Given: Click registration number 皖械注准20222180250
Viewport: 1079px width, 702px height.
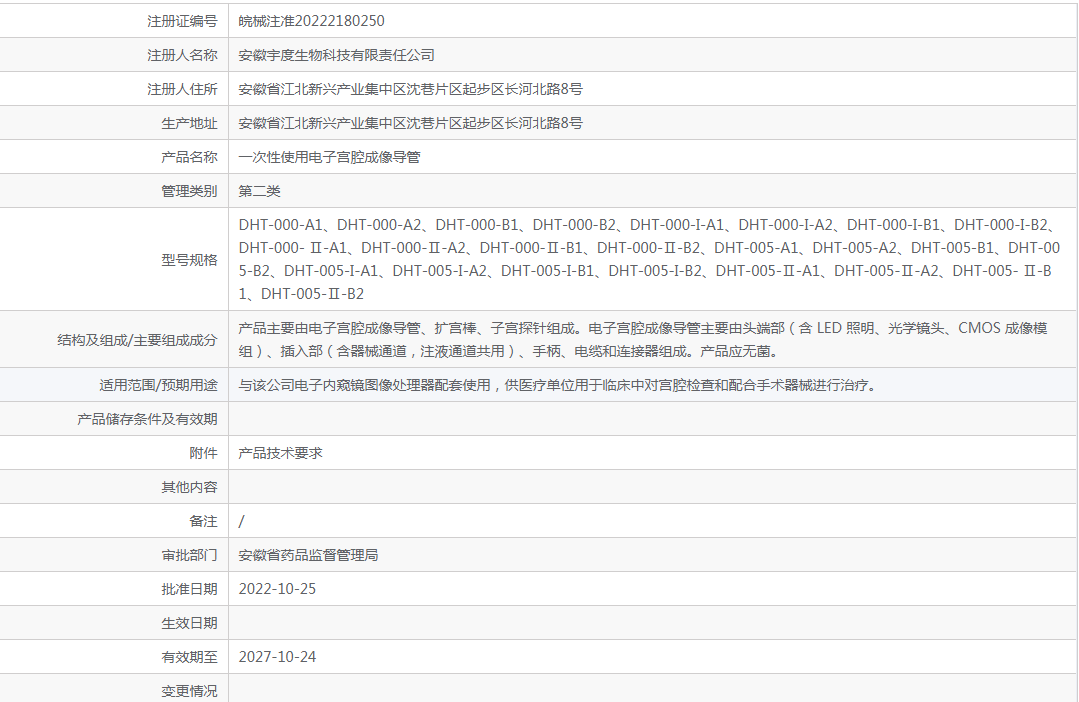Looking at the screenshot, I should [311, 21].
